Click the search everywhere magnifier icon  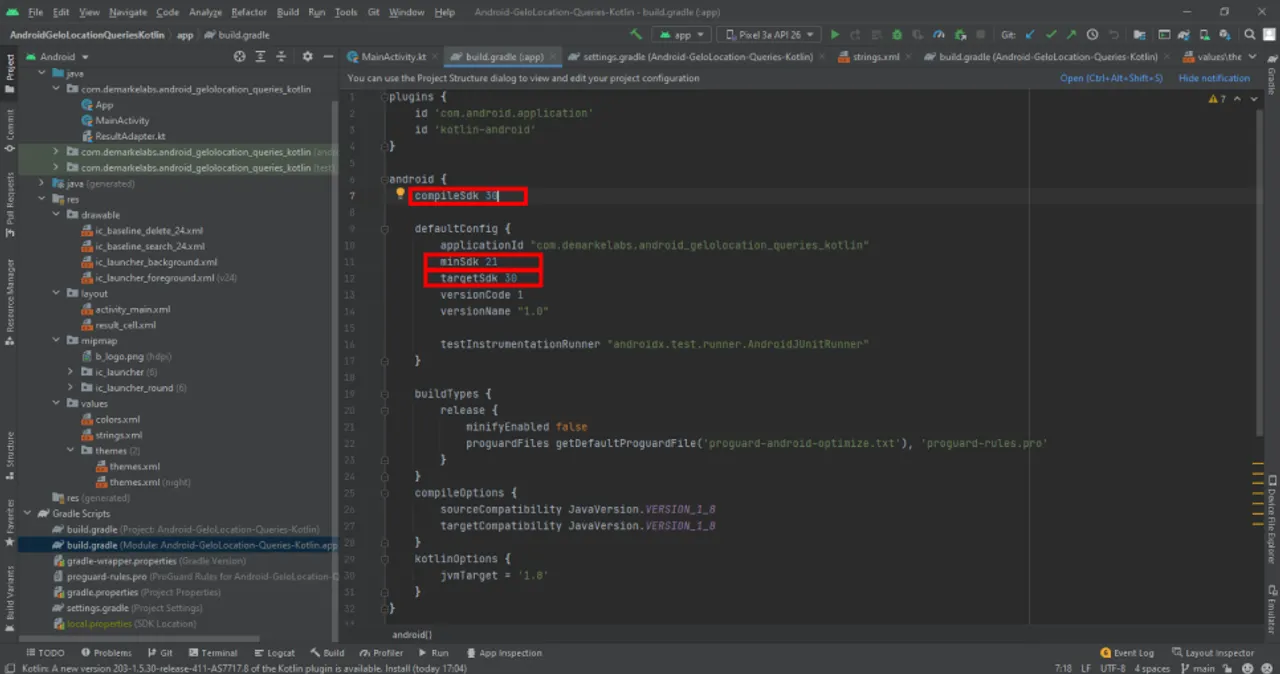coord(1248,35)
